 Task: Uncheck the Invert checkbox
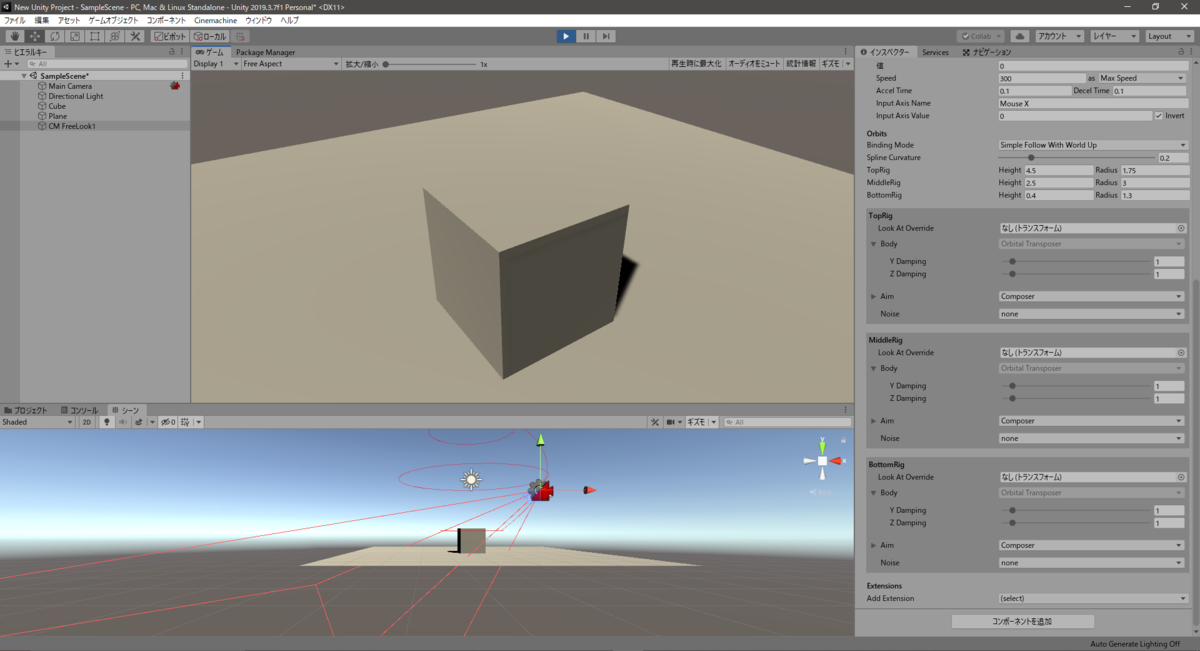click(1159, 116)
